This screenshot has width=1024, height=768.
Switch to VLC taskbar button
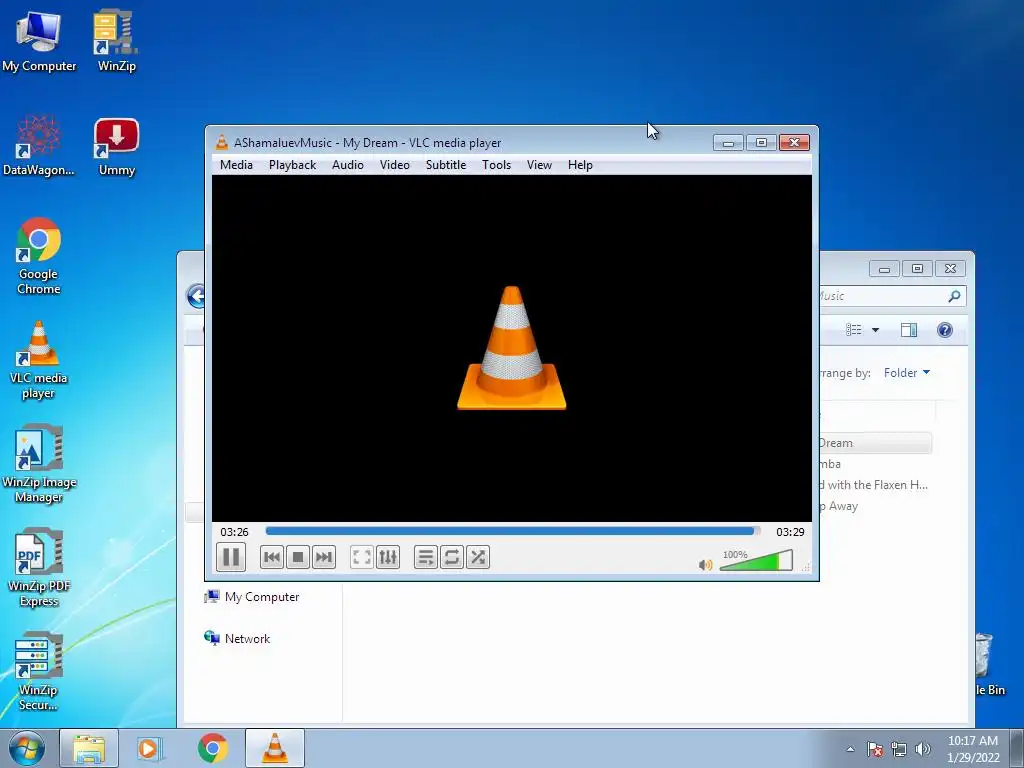click(x=275, y=748)
